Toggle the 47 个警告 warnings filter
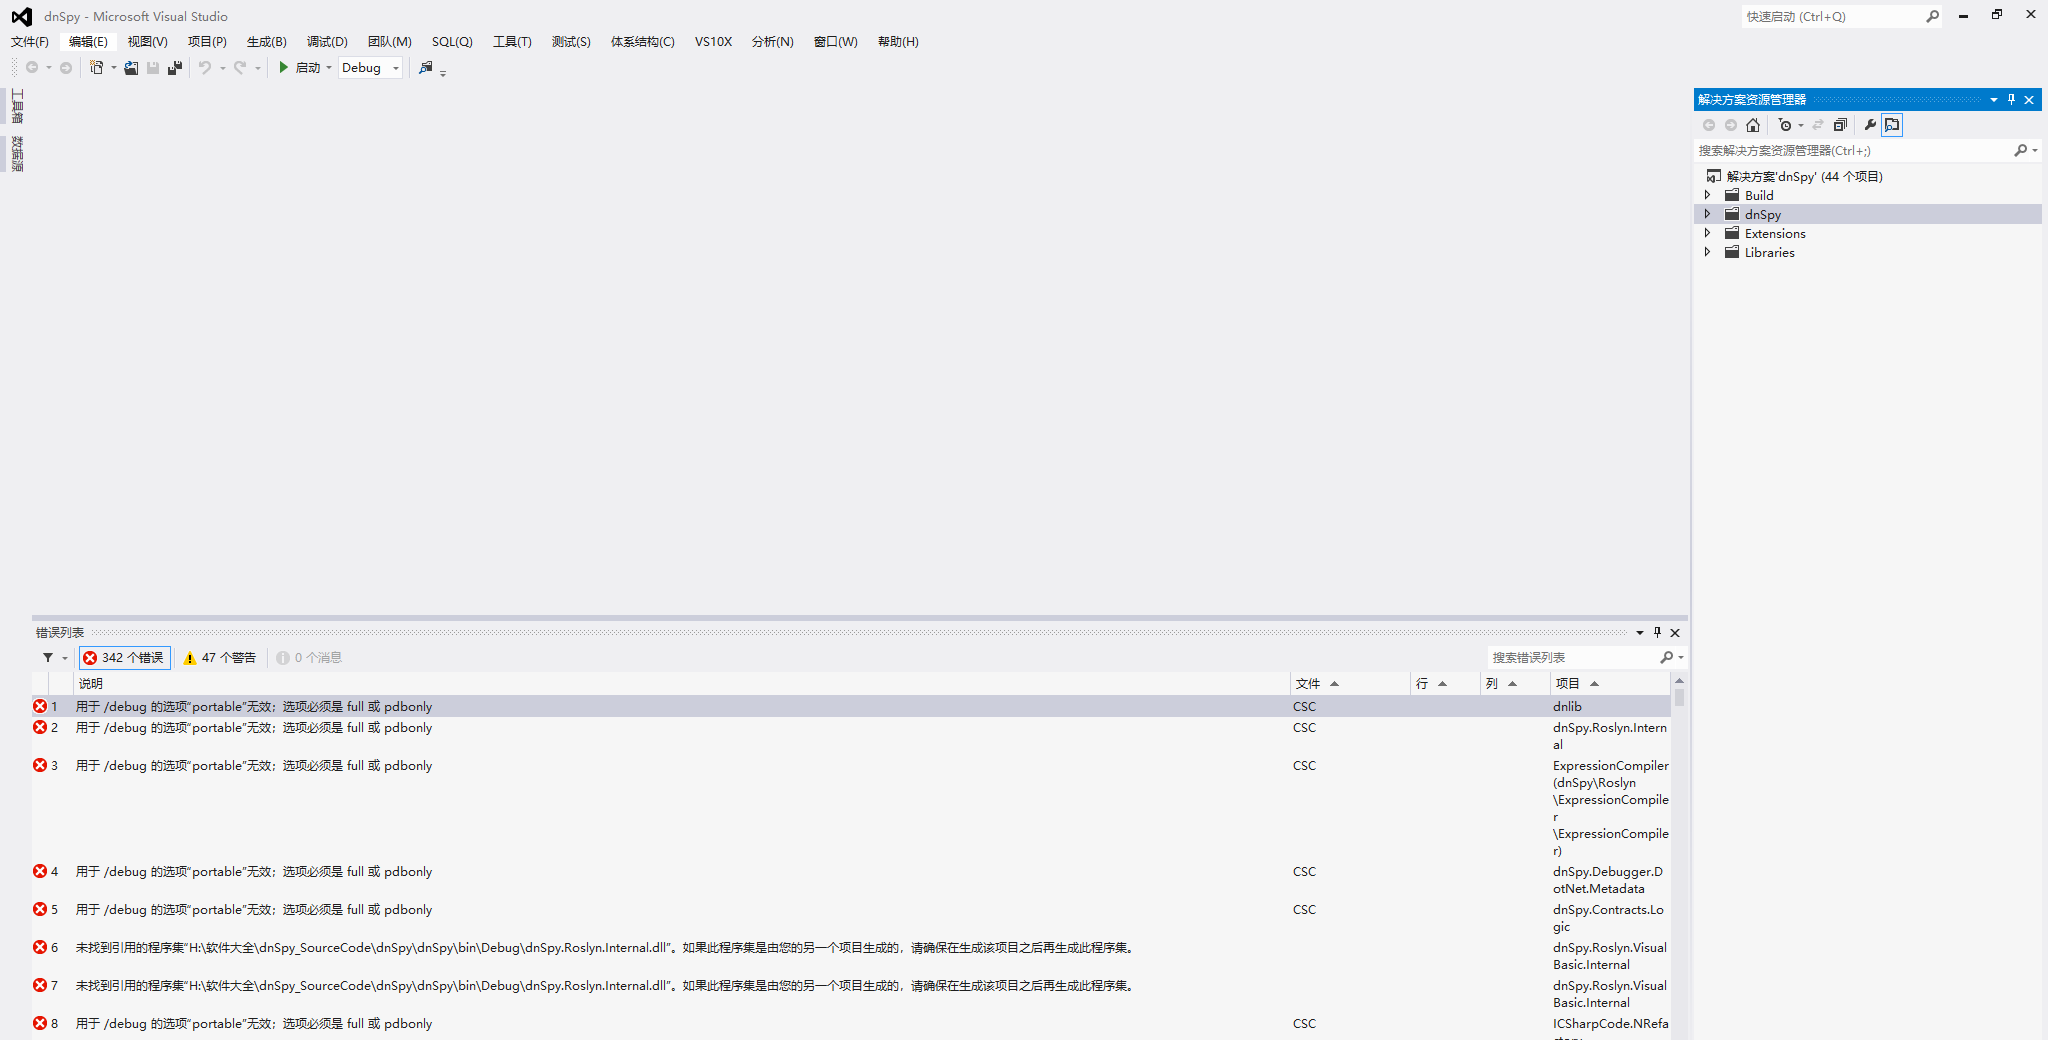 click(x=220, y=657)
